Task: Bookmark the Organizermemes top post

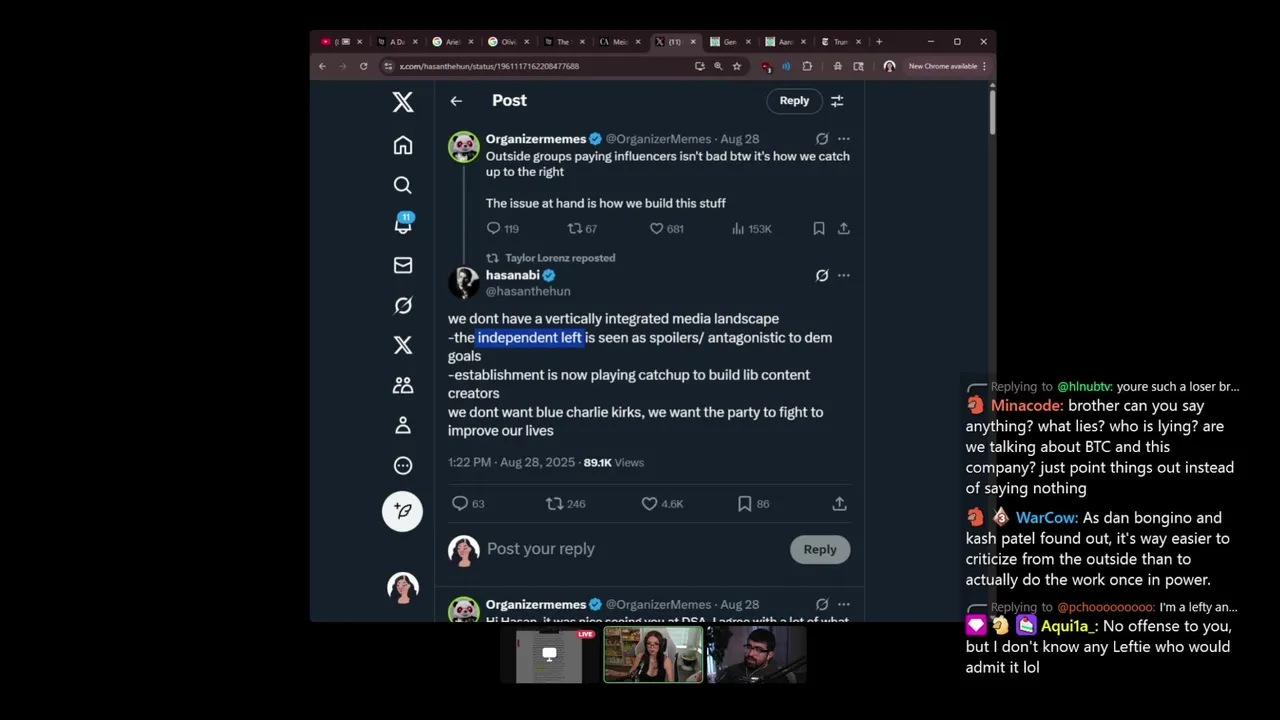Action: pos(819,229)
